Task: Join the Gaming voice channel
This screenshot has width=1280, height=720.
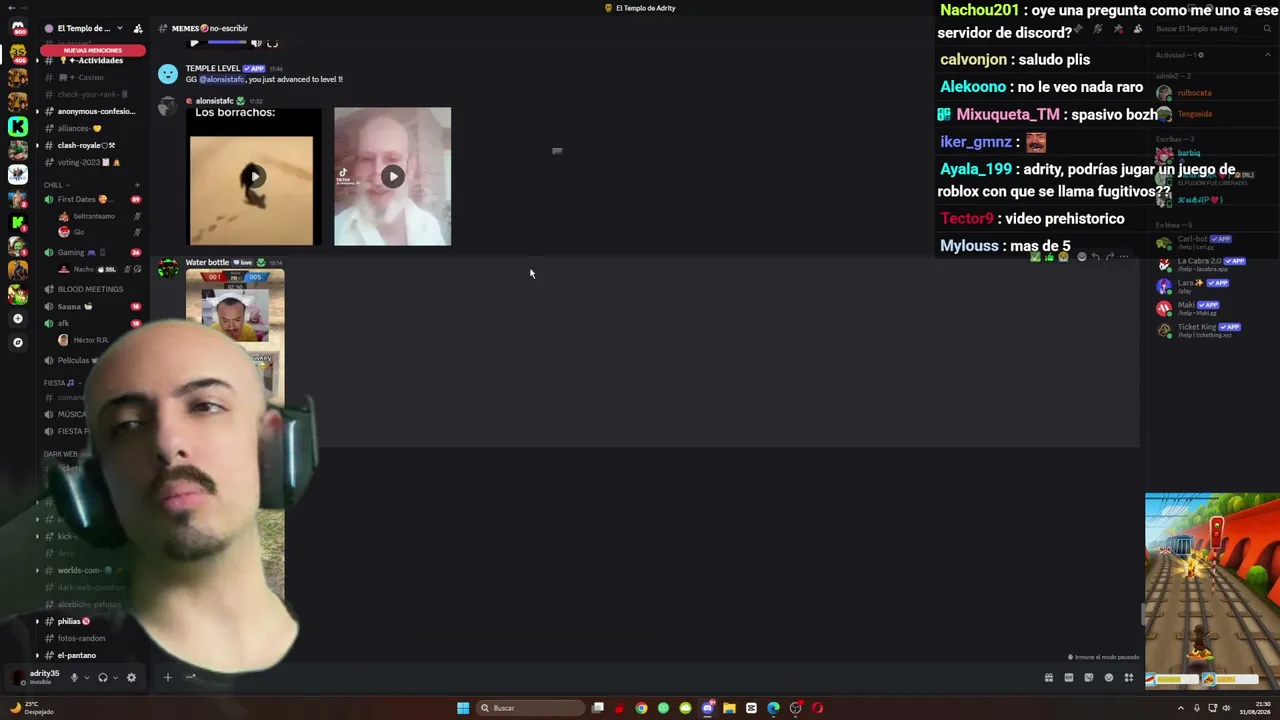Action: click(x=91, y=252)
